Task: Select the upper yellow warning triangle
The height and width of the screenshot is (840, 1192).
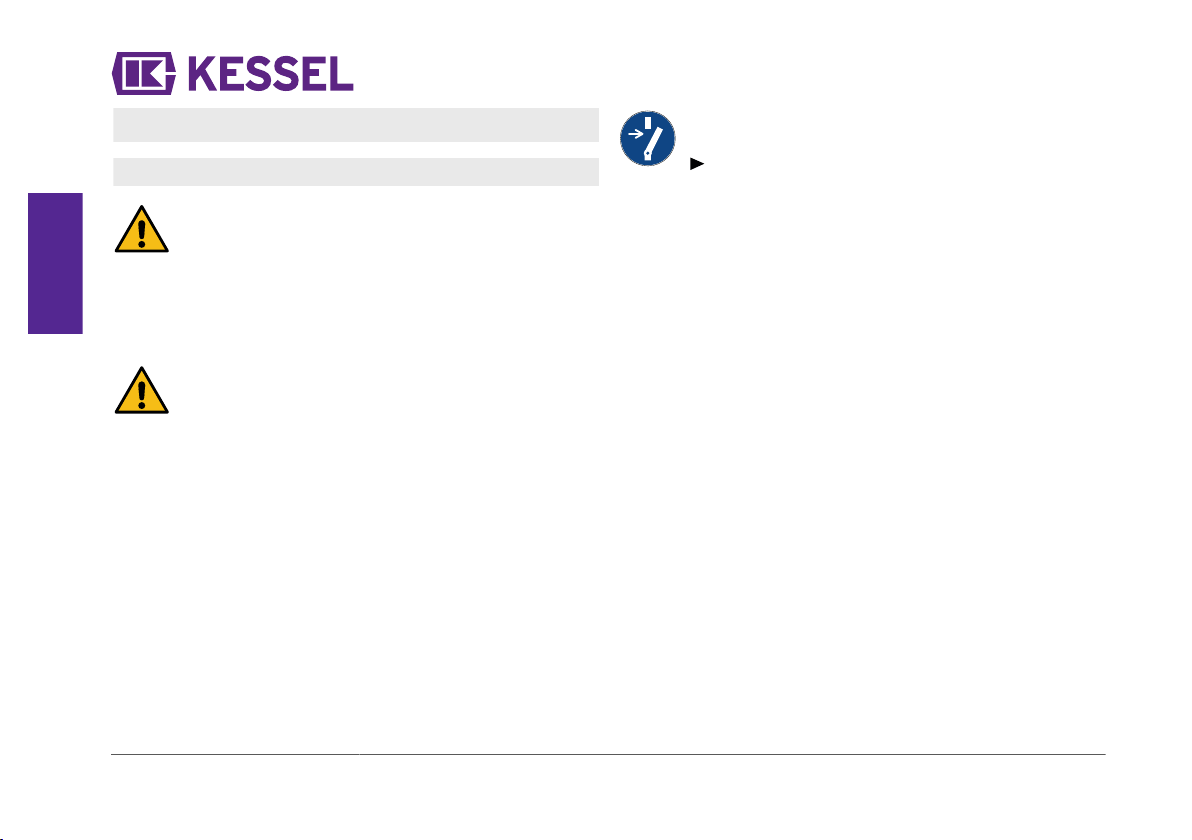Action: 141,228
